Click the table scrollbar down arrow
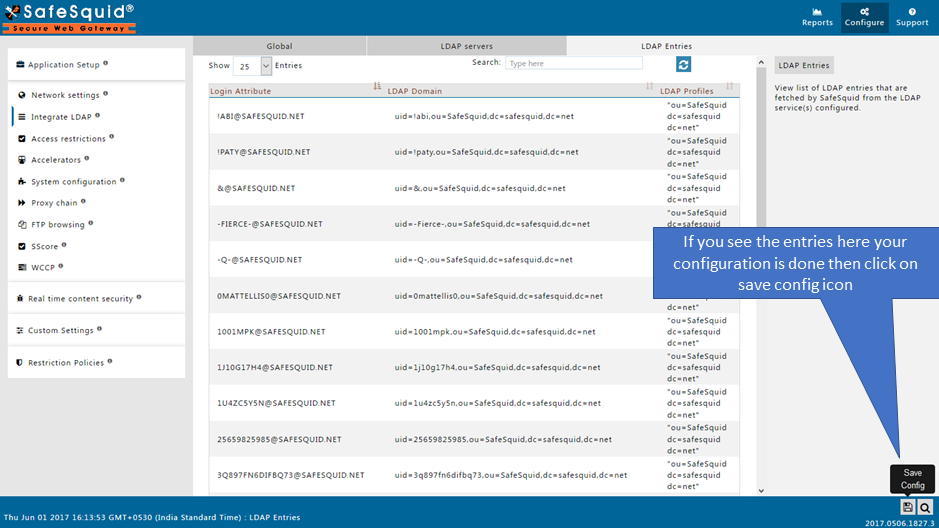The width and height of the screenshot is (939, 528). pos(761,490)
